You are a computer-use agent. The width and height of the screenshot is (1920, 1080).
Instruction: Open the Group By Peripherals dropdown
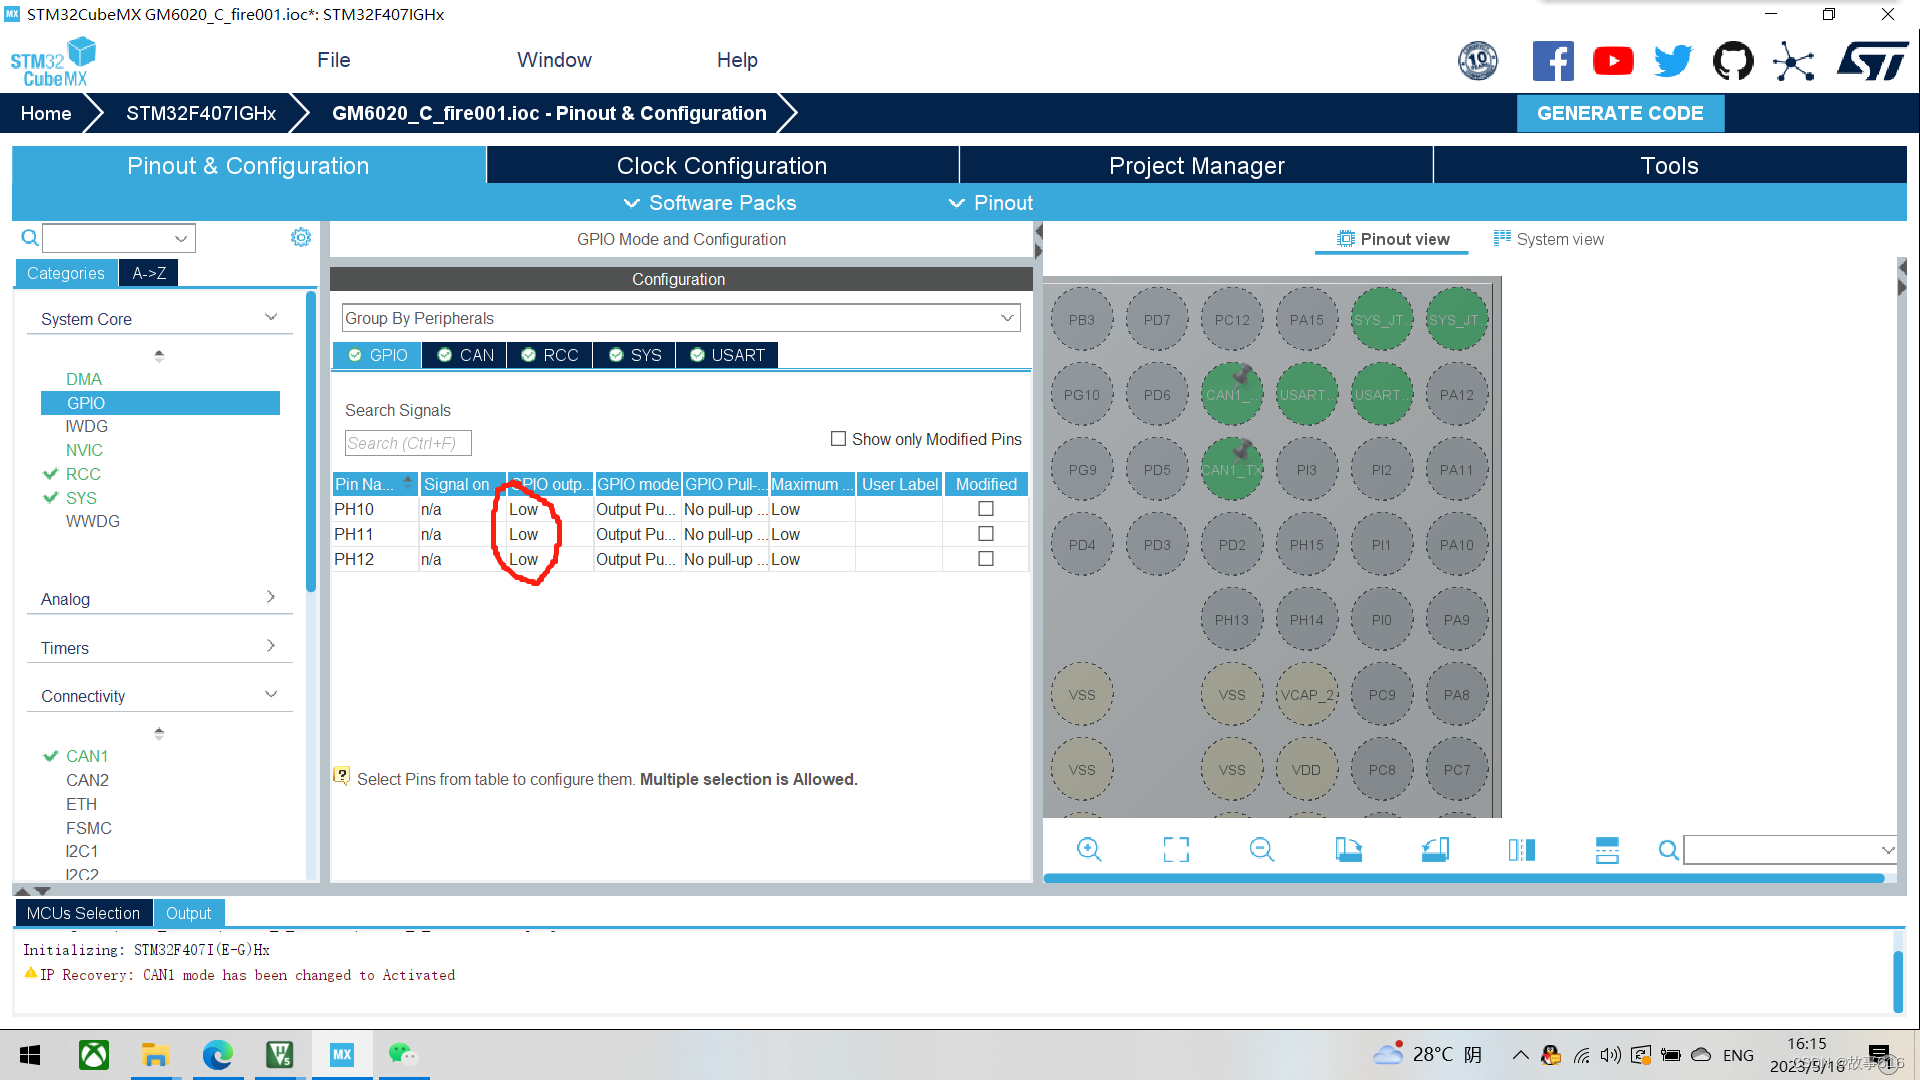point(680,318)
